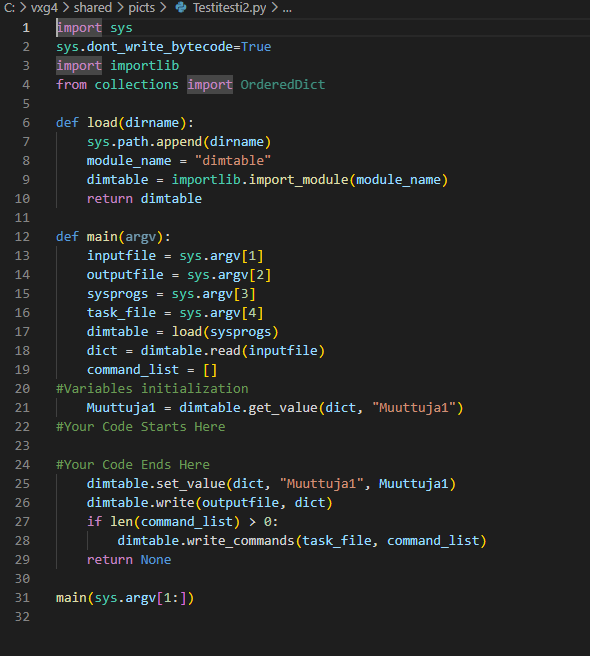The image size is (590, 656).
Task: Click line number 12 in gutter
Action: tap(22, 237)
